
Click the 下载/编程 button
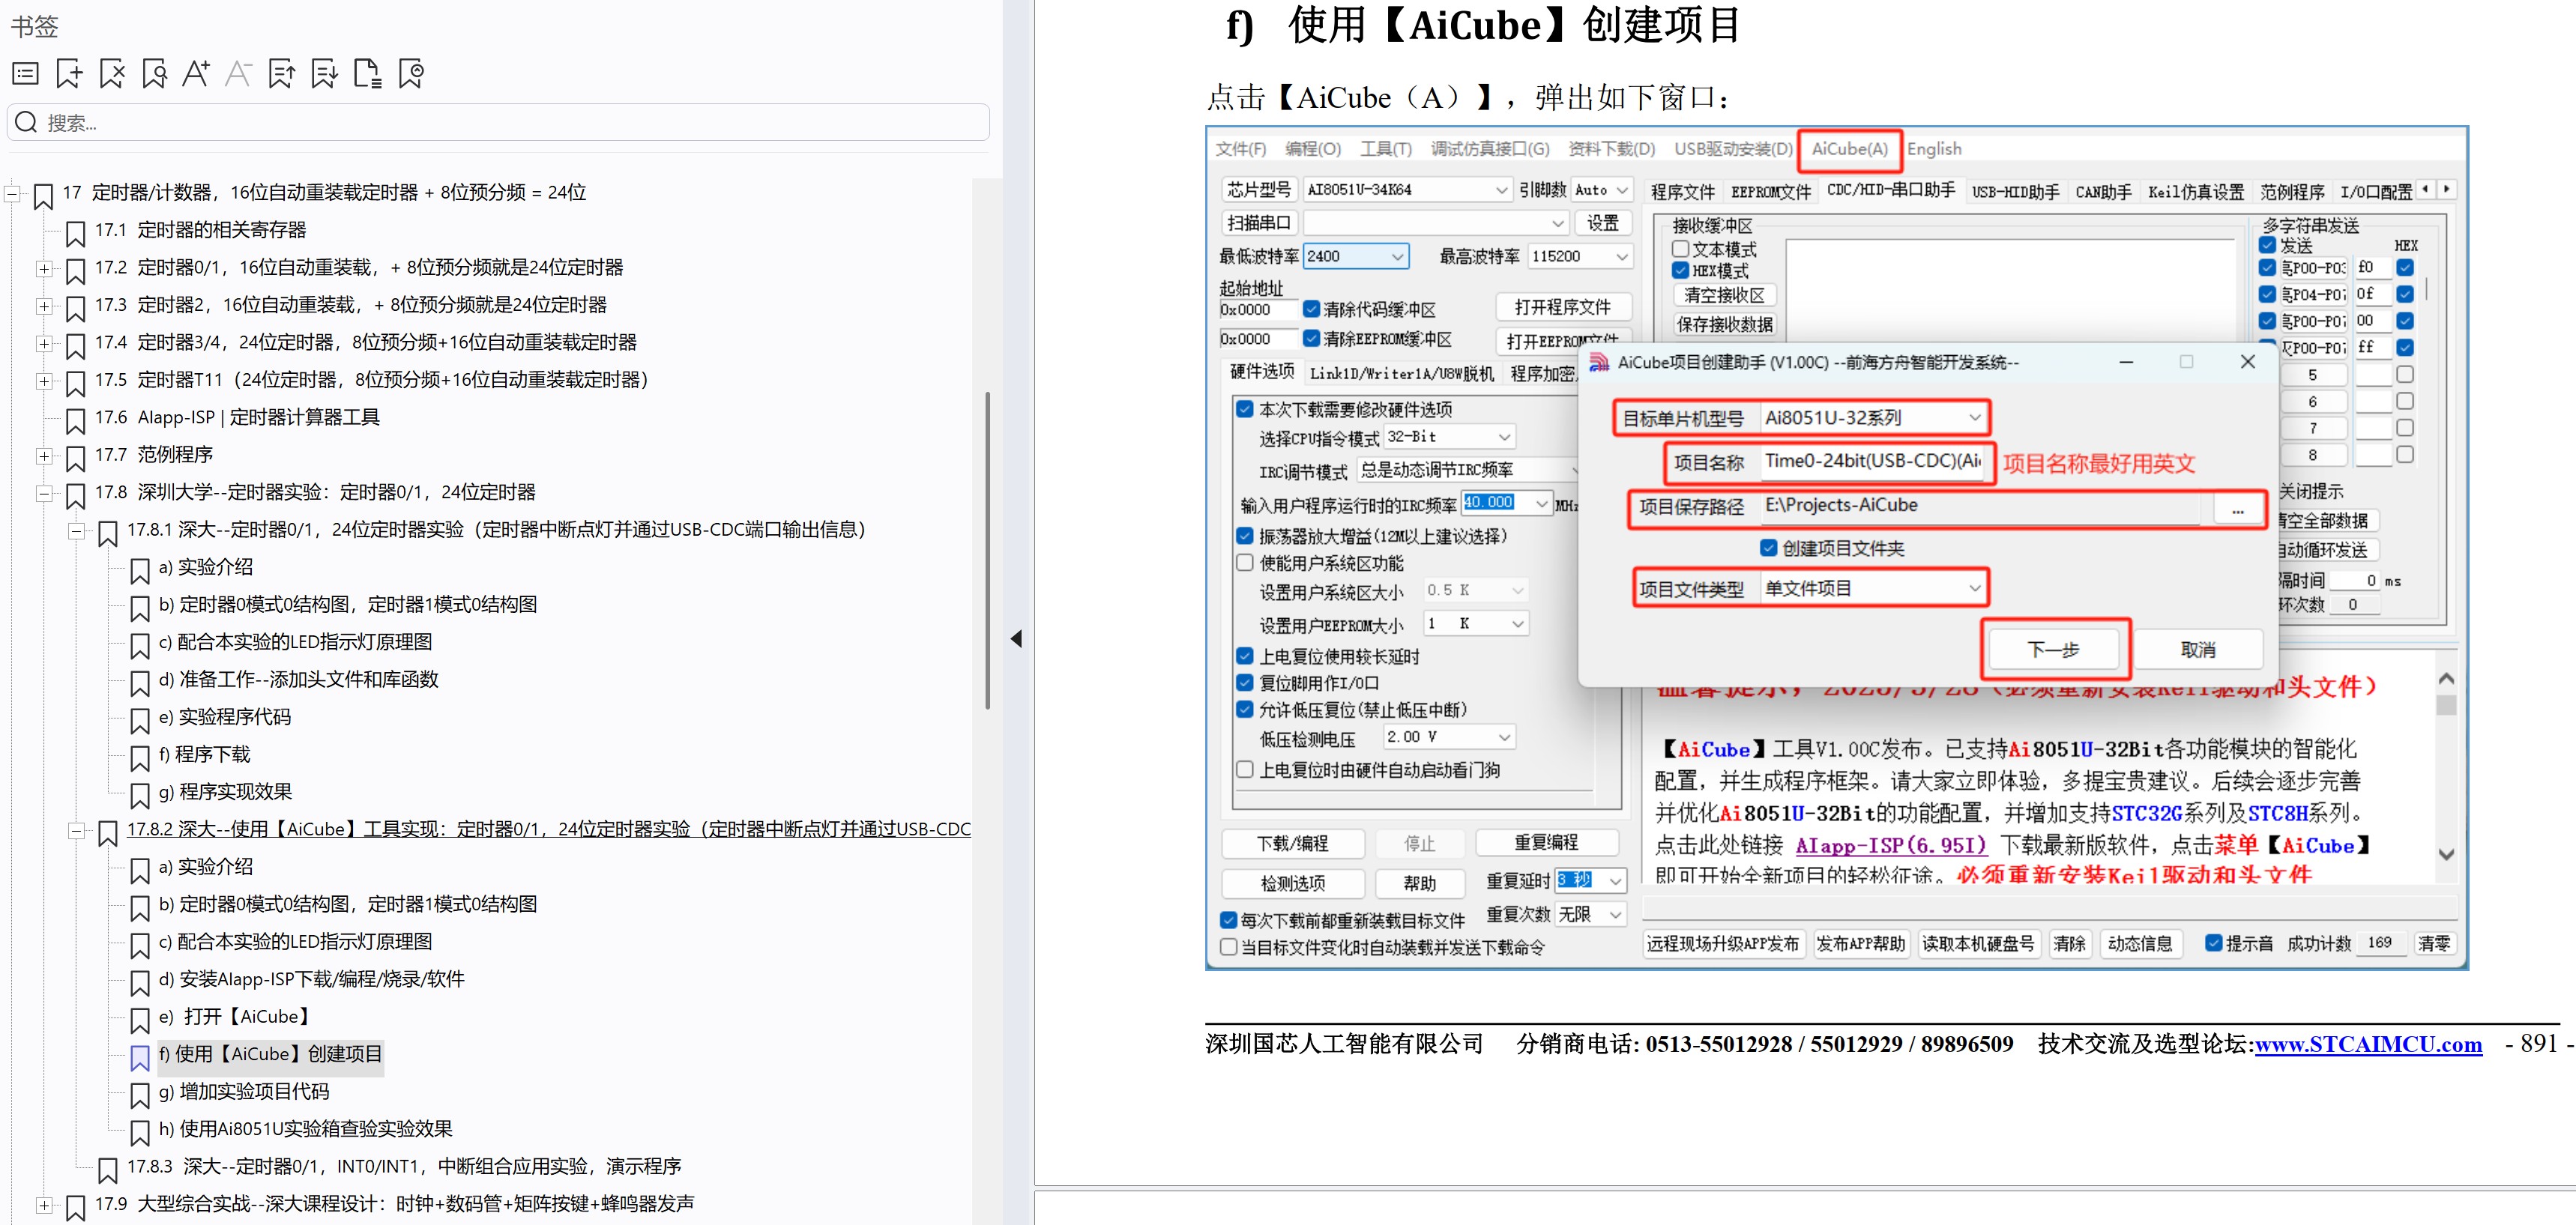[x=1293, y=843]
